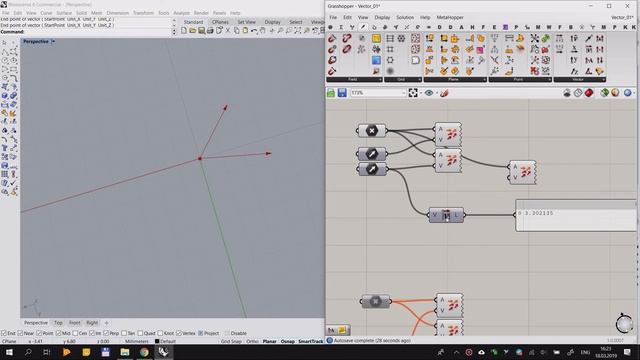Toggle the Vertex osnap checkbox
640x360 pixels.
coord(179,333)
